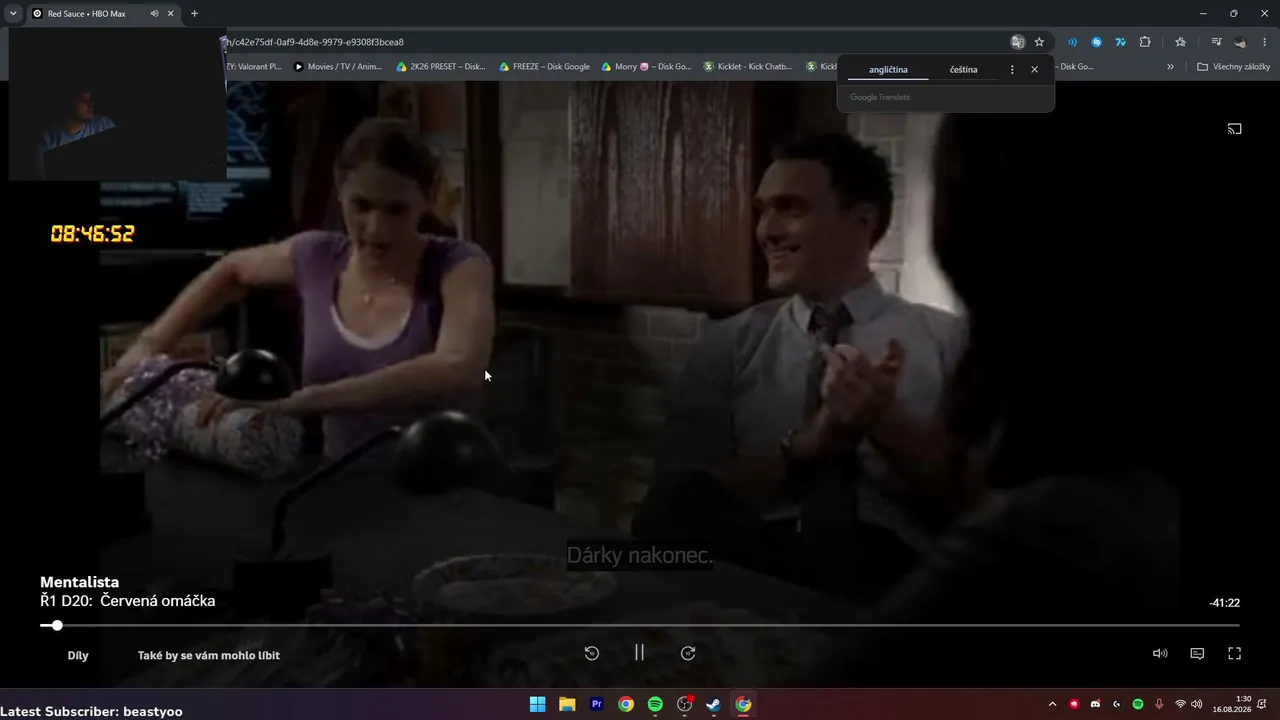
Task: Expand the hidden bookmarks overflow chevron
Action: (1170, 67)
